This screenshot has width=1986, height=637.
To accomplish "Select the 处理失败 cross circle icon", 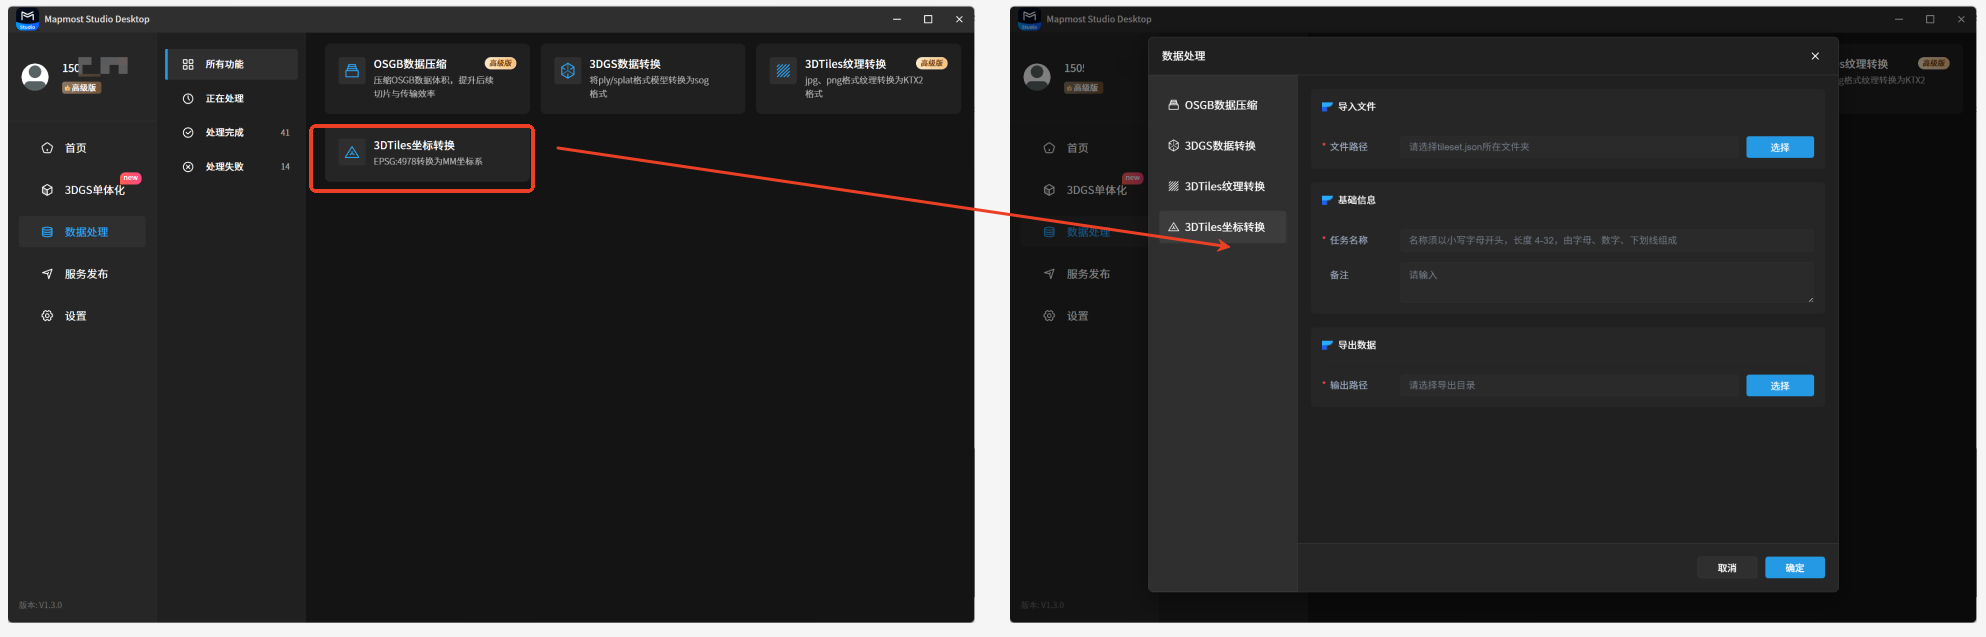I will [188, 166].
